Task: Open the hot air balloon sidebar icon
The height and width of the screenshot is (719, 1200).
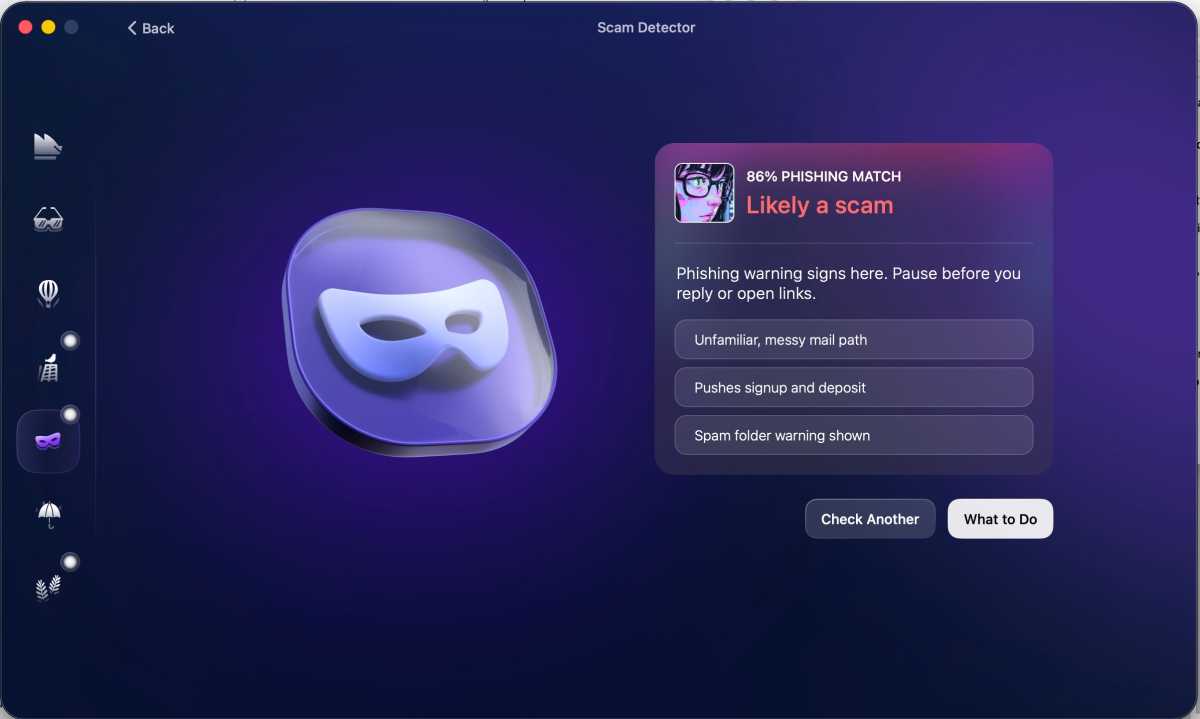Action: (48, 293)
